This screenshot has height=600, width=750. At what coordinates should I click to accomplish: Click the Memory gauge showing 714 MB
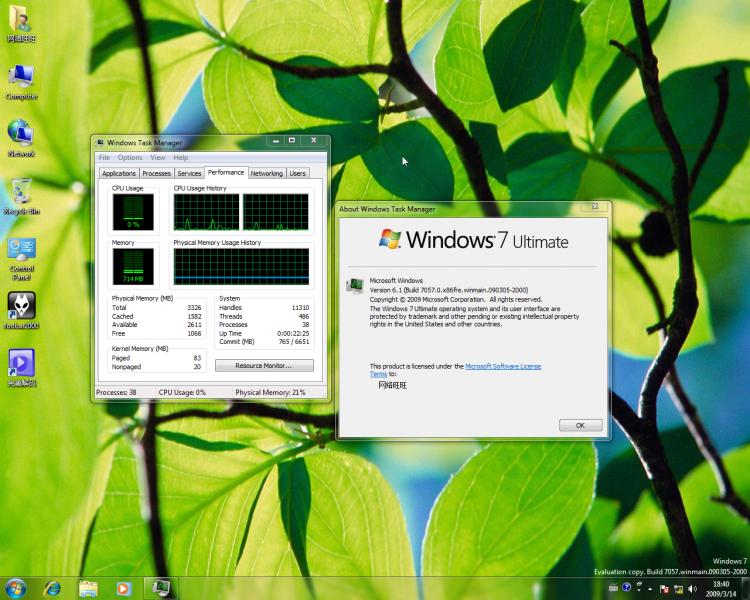(x=133, y=267)
